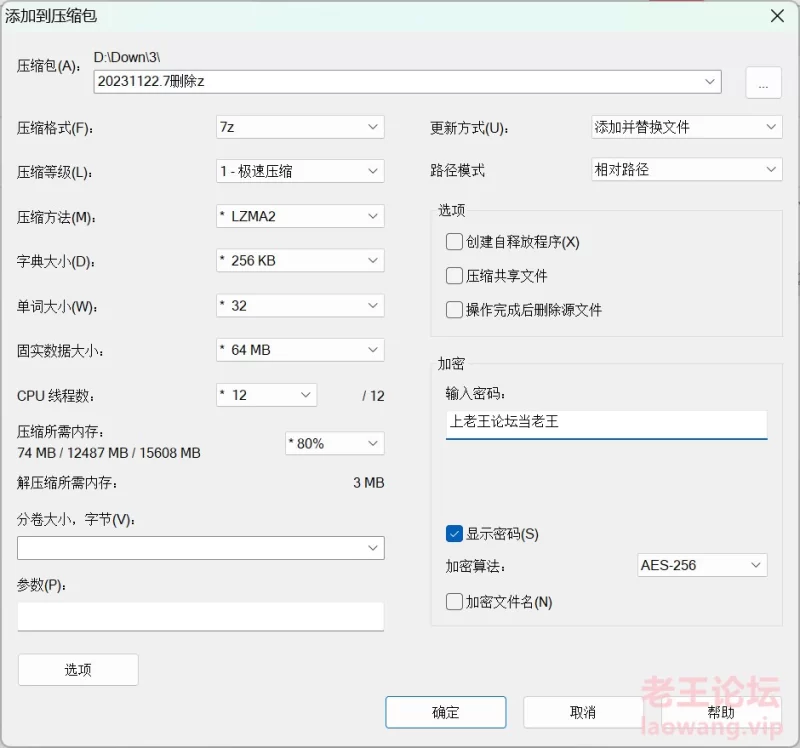Click the 参数(P) parameters input field
Viewport: 800px width, 748px height.
click(201, 616)
